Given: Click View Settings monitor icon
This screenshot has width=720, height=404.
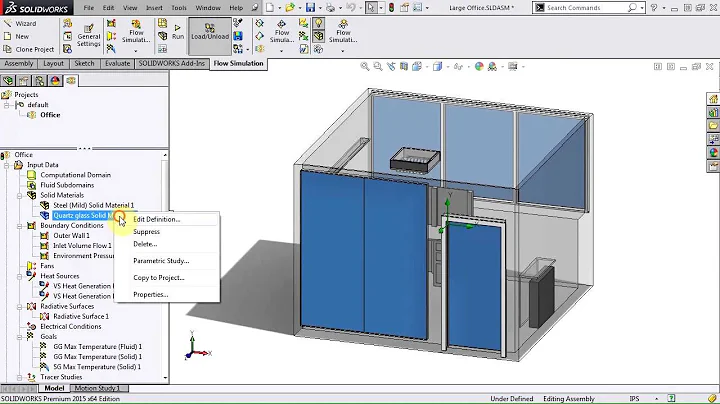Looking at the screenshot, I should [512, 67].
